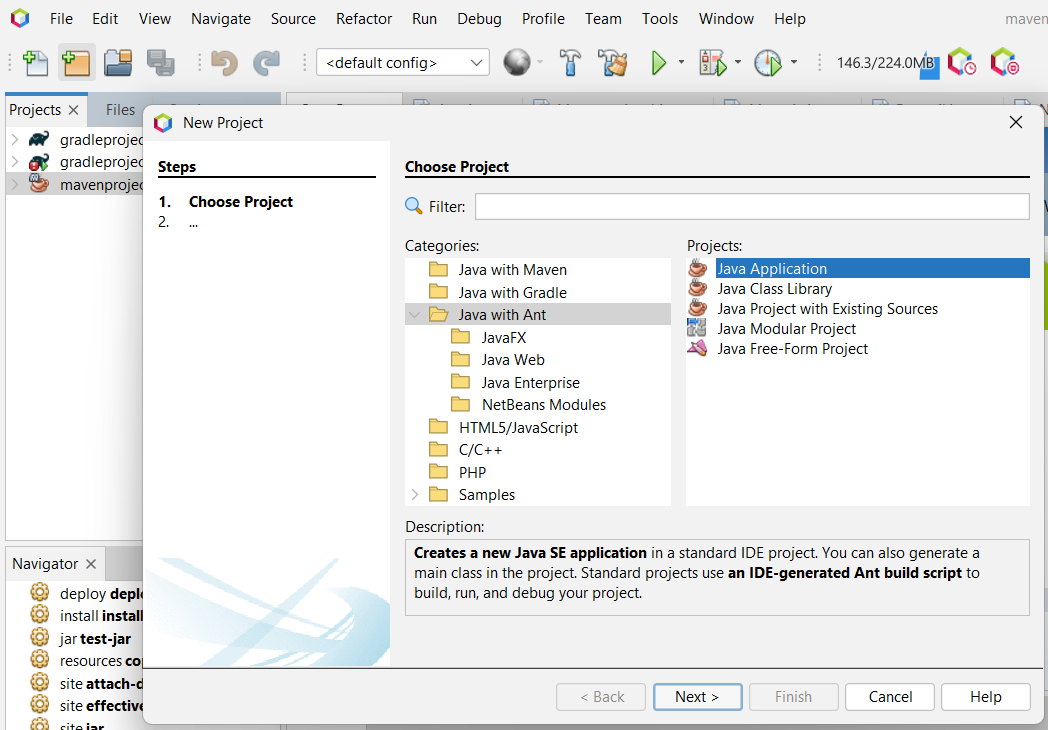
Task: Select the Java Web category
Action: pos(513,360)
